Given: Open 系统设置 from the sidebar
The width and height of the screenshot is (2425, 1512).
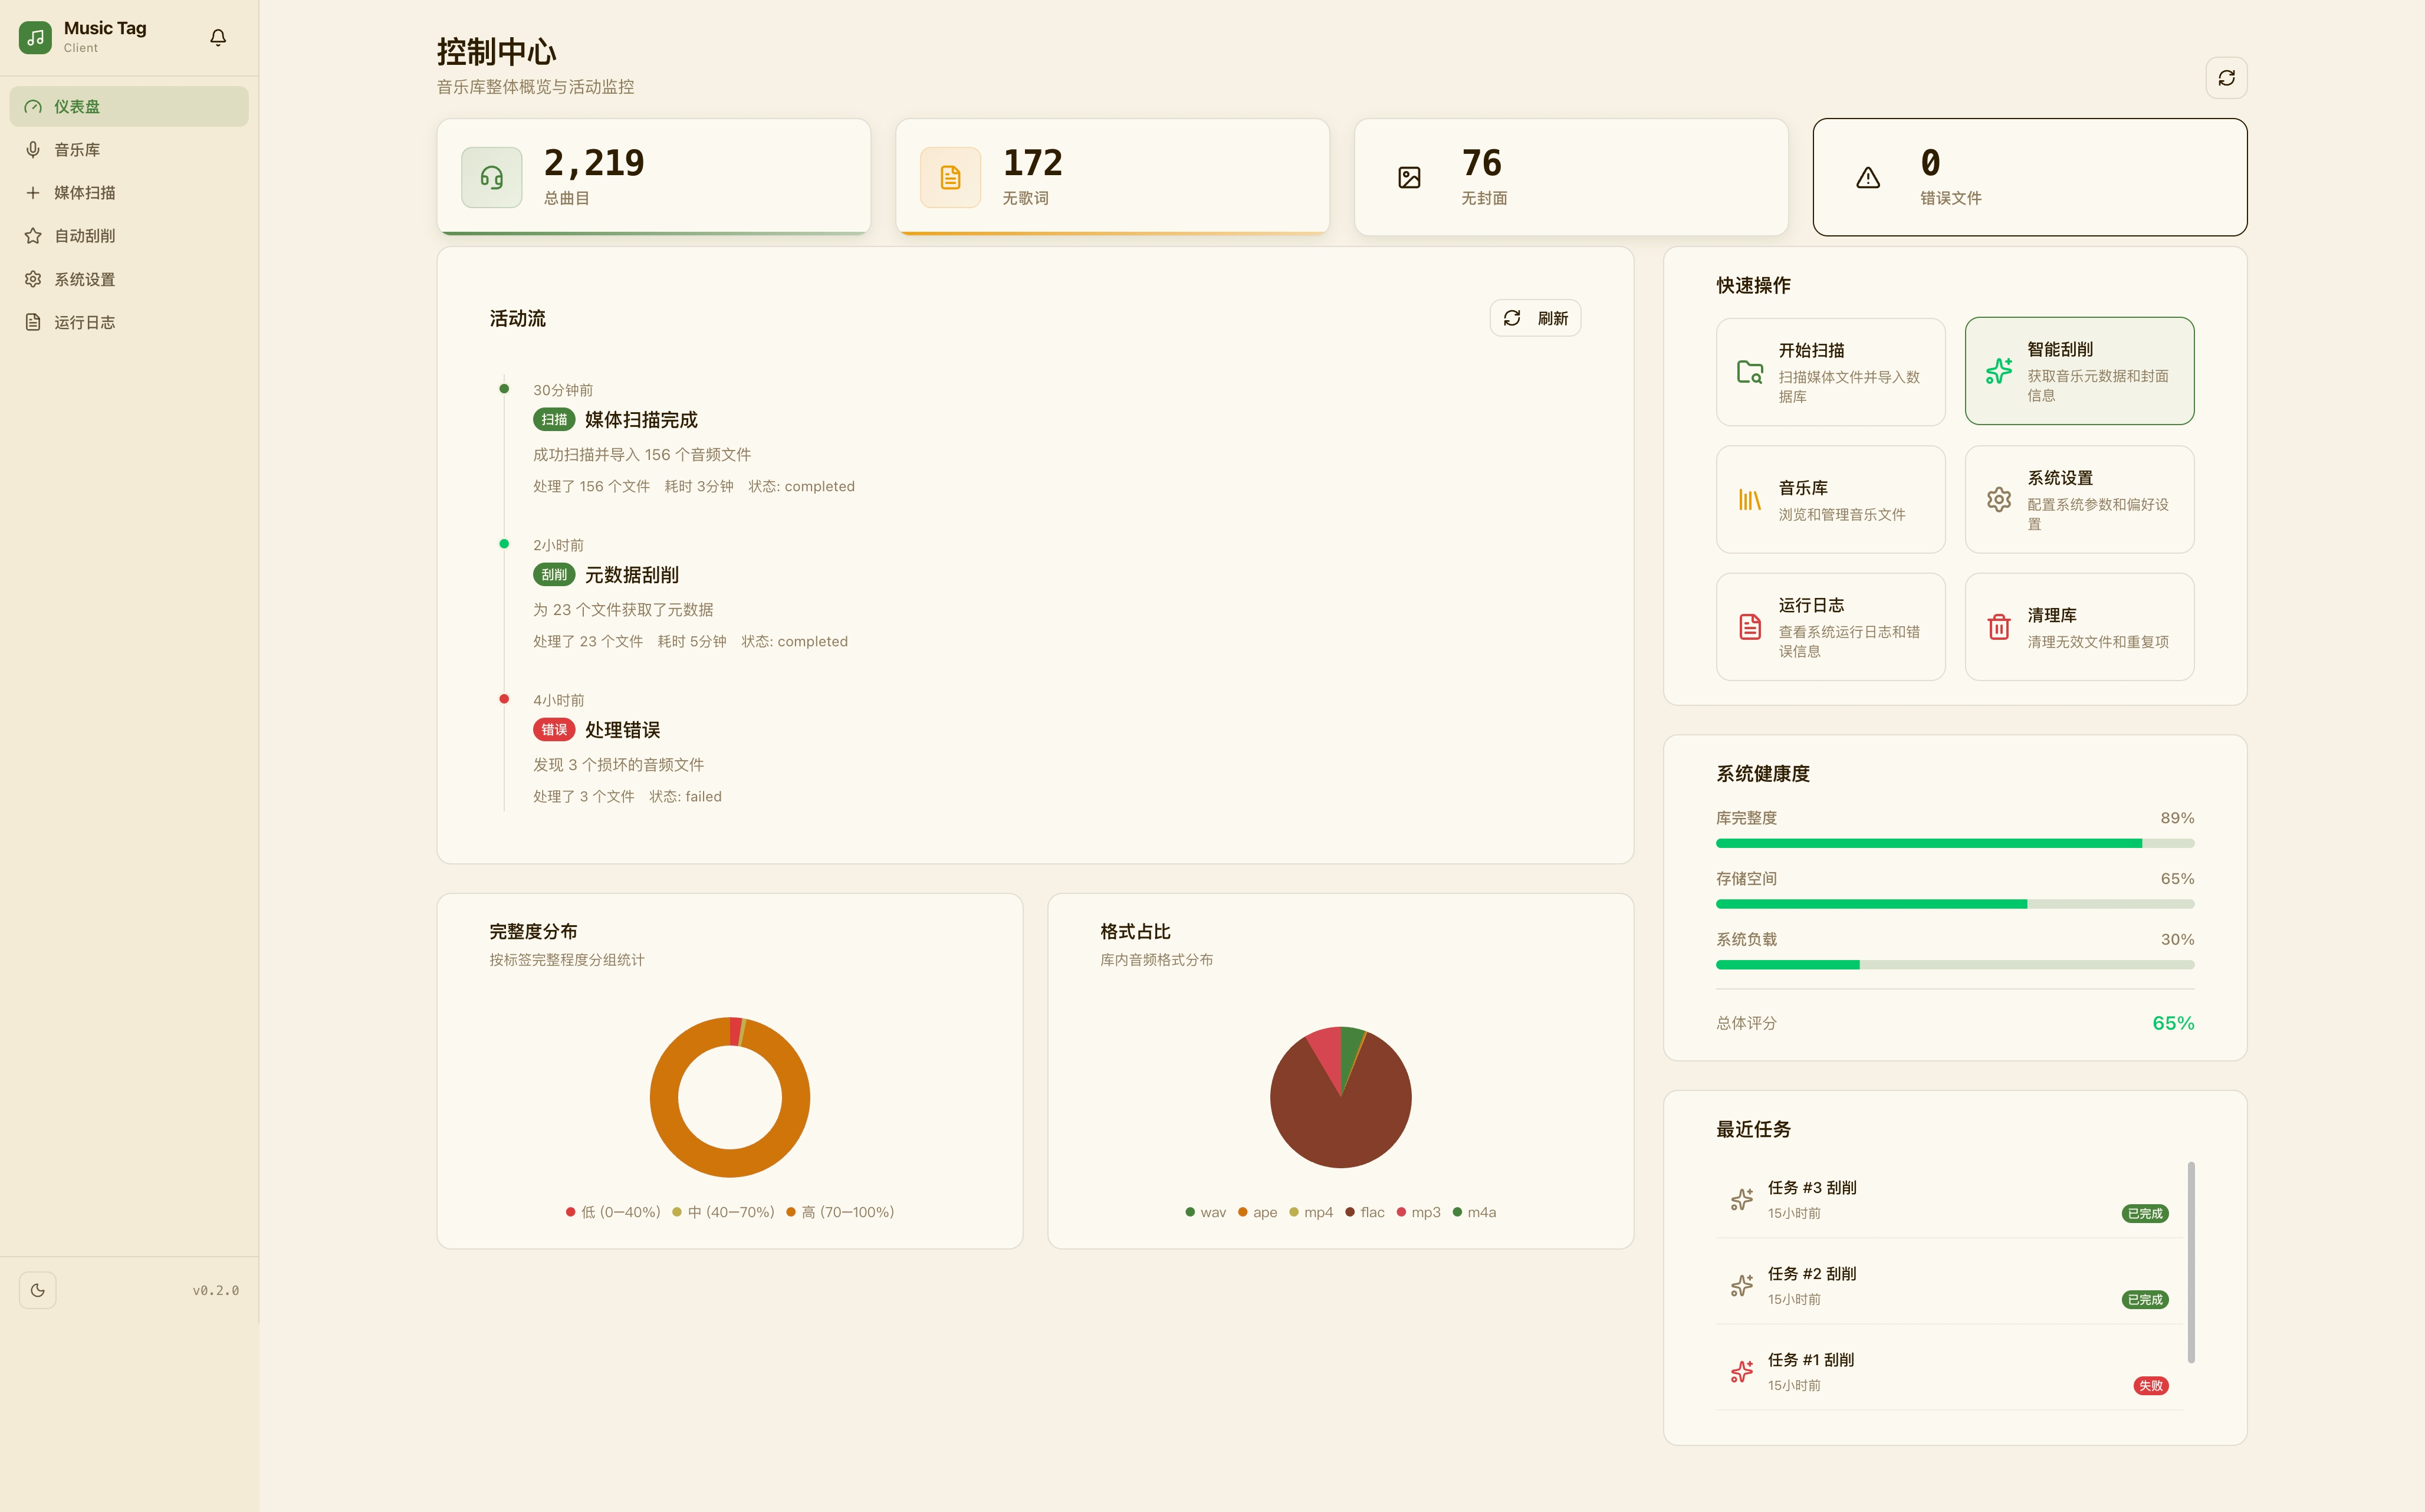Looking at the screenshot, I should pos(84,279).
